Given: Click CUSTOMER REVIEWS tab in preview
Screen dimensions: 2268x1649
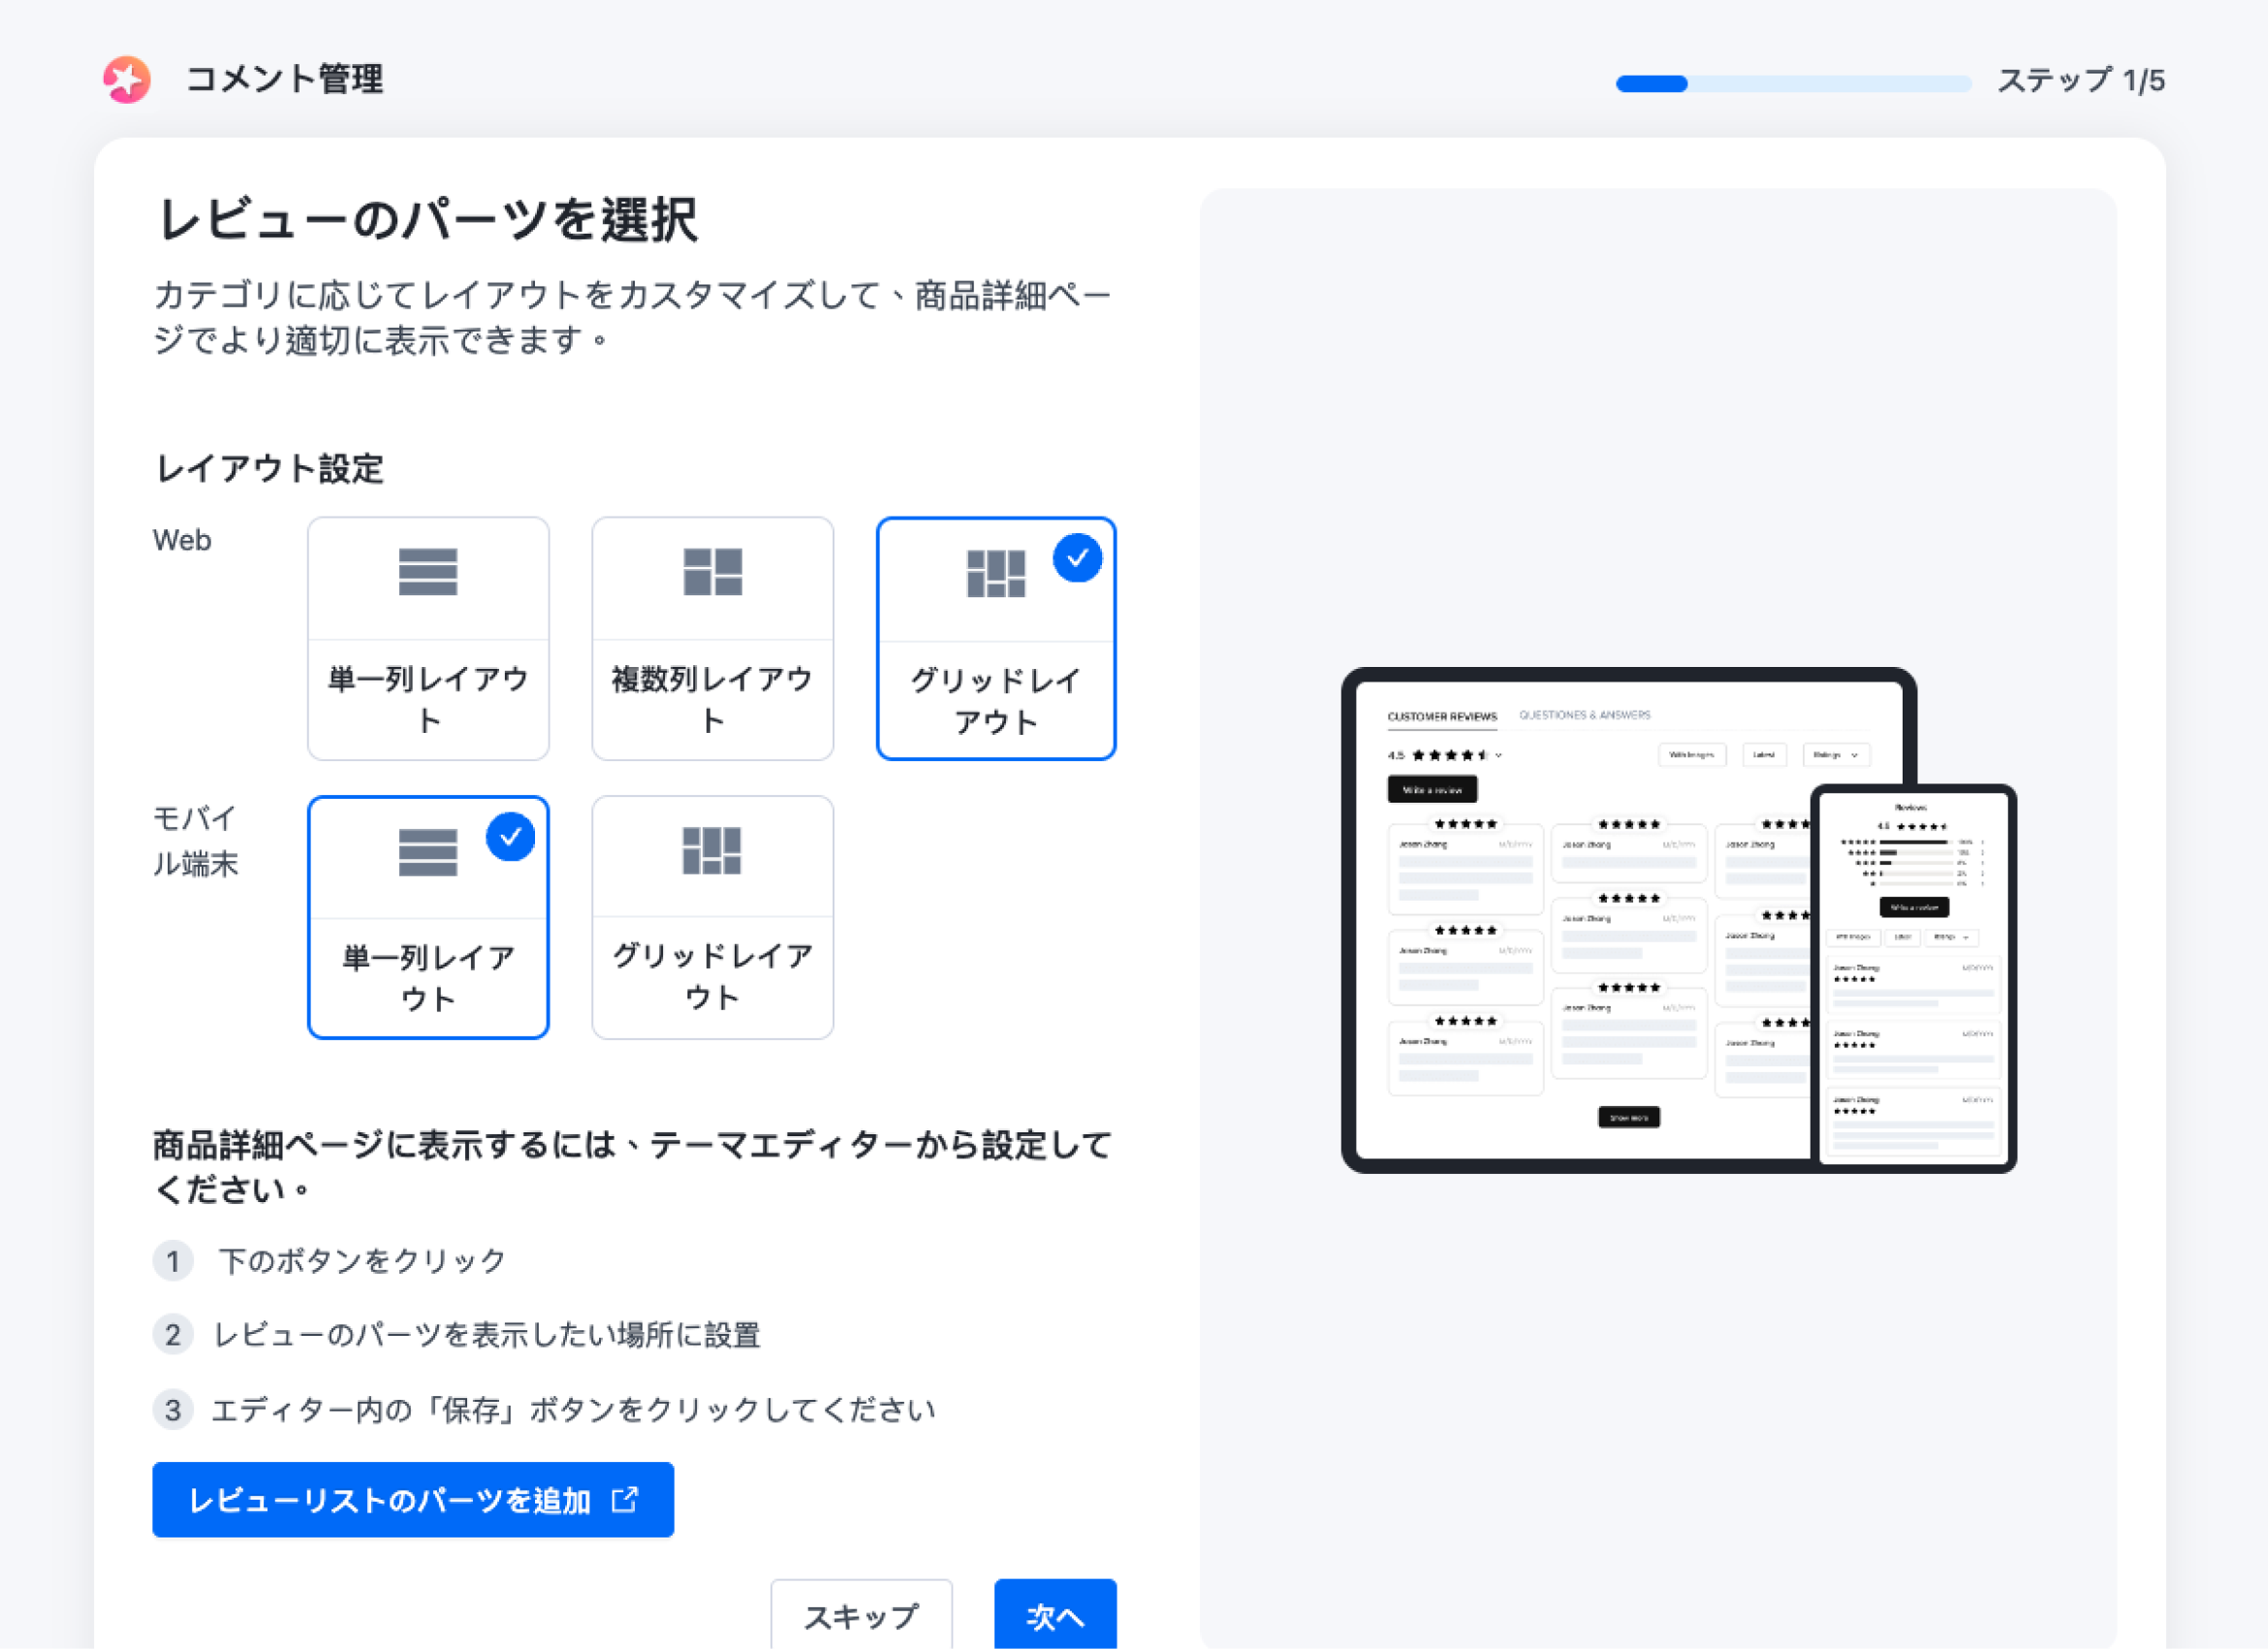Looking at the screenshot, I should tap(1442, 716).
